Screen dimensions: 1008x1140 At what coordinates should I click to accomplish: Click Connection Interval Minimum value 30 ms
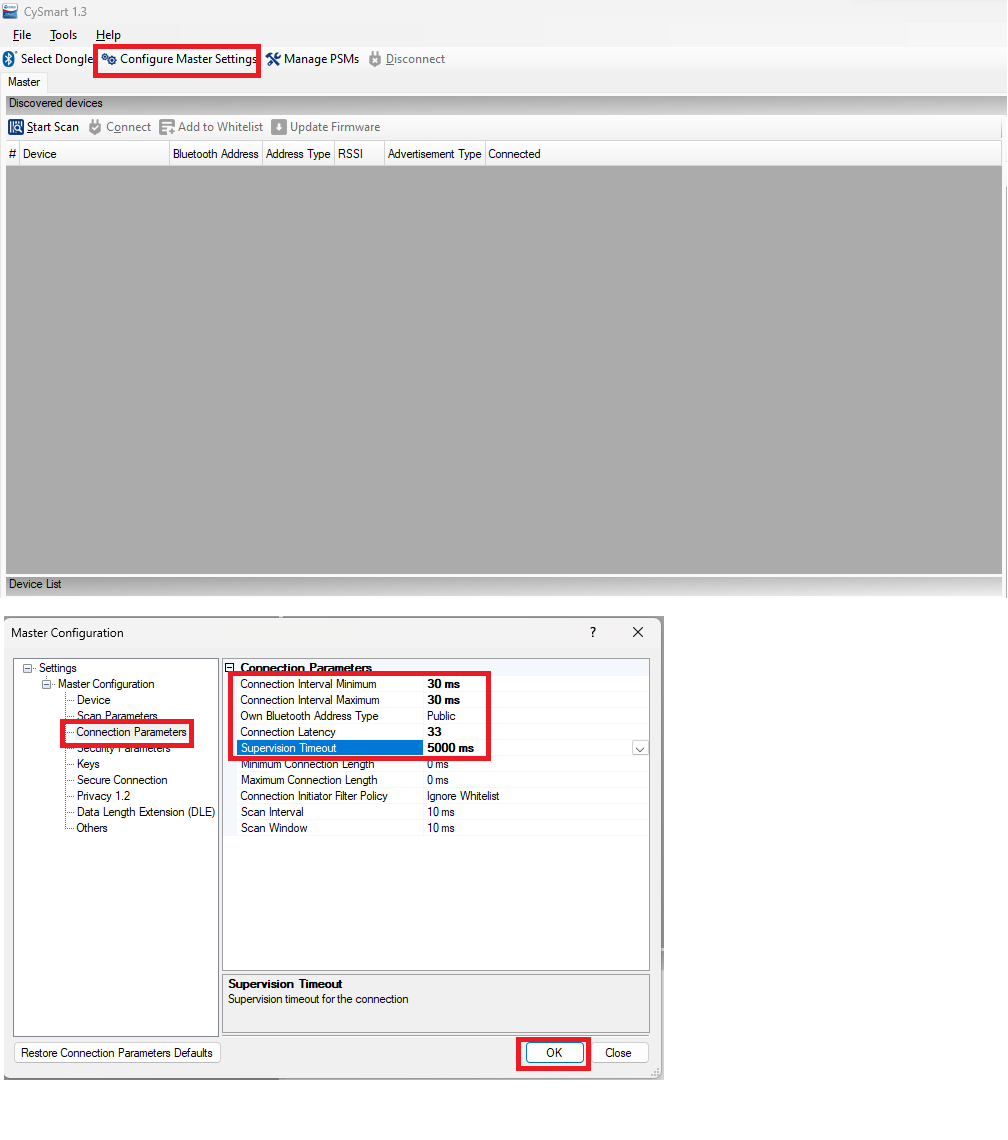[x=444, y=684]
